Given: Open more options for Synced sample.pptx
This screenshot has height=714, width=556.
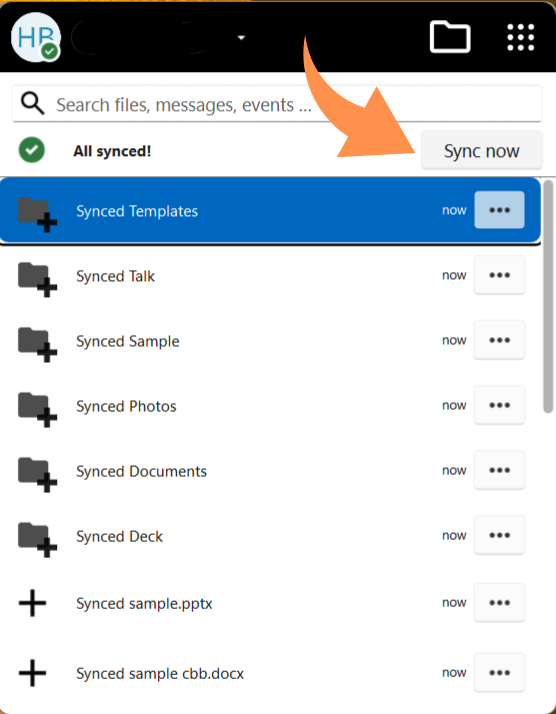Looking at the screenshot, I should [500, 603].
